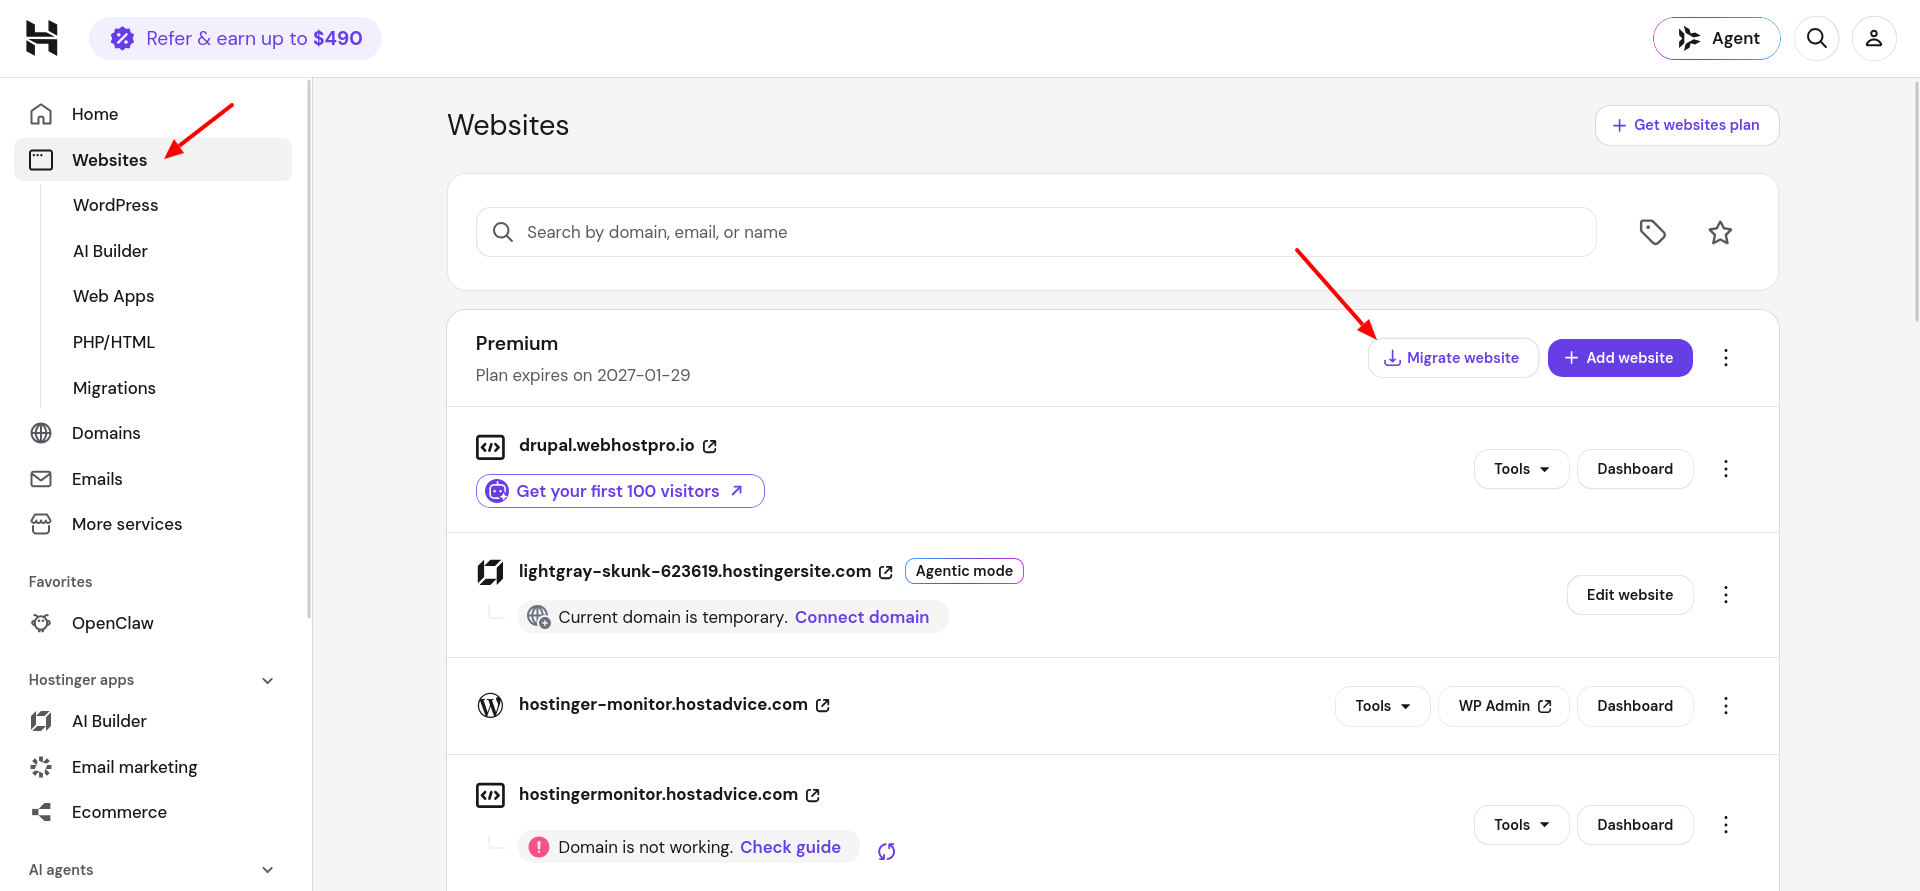Screen dimensions: 1920x891
Task: Collapse the AI agents section
Action: [267, 870]
